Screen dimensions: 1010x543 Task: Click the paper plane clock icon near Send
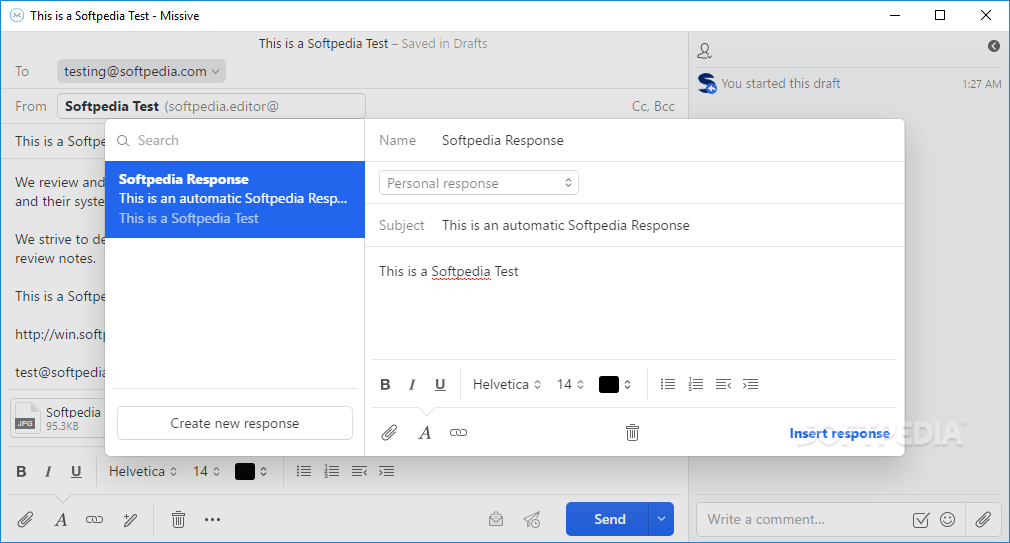tap(532, 519)
